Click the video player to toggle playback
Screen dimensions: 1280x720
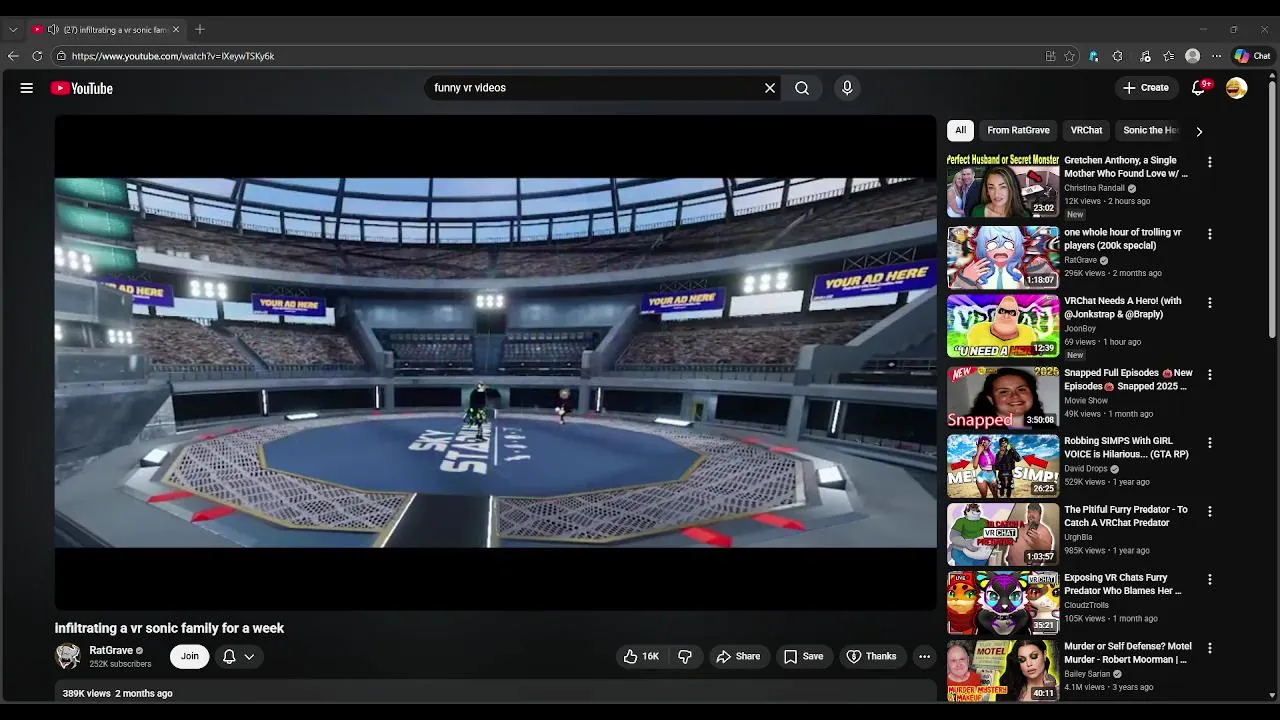pyautogui.click(x=495, y=362)
